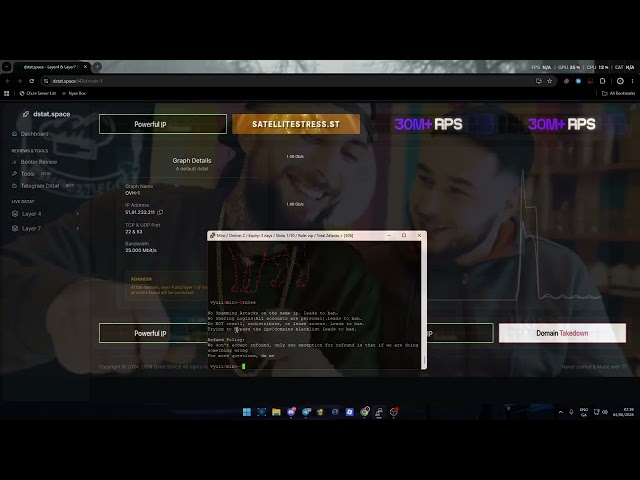The height and width of the screenshot is (480, 640).
Task: Click the volume icon in system tray
Action: (x=605, y=412)
